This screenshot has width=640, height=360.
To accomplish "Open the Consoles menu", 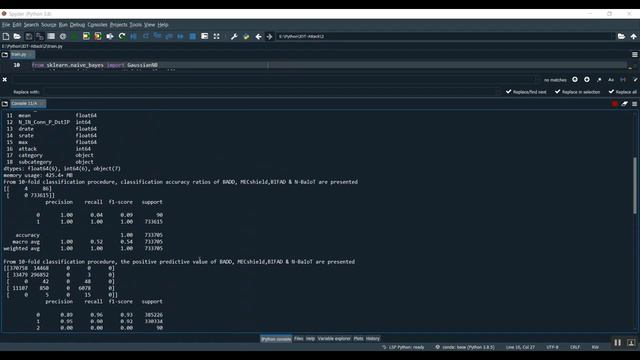I will coord(98,25).
